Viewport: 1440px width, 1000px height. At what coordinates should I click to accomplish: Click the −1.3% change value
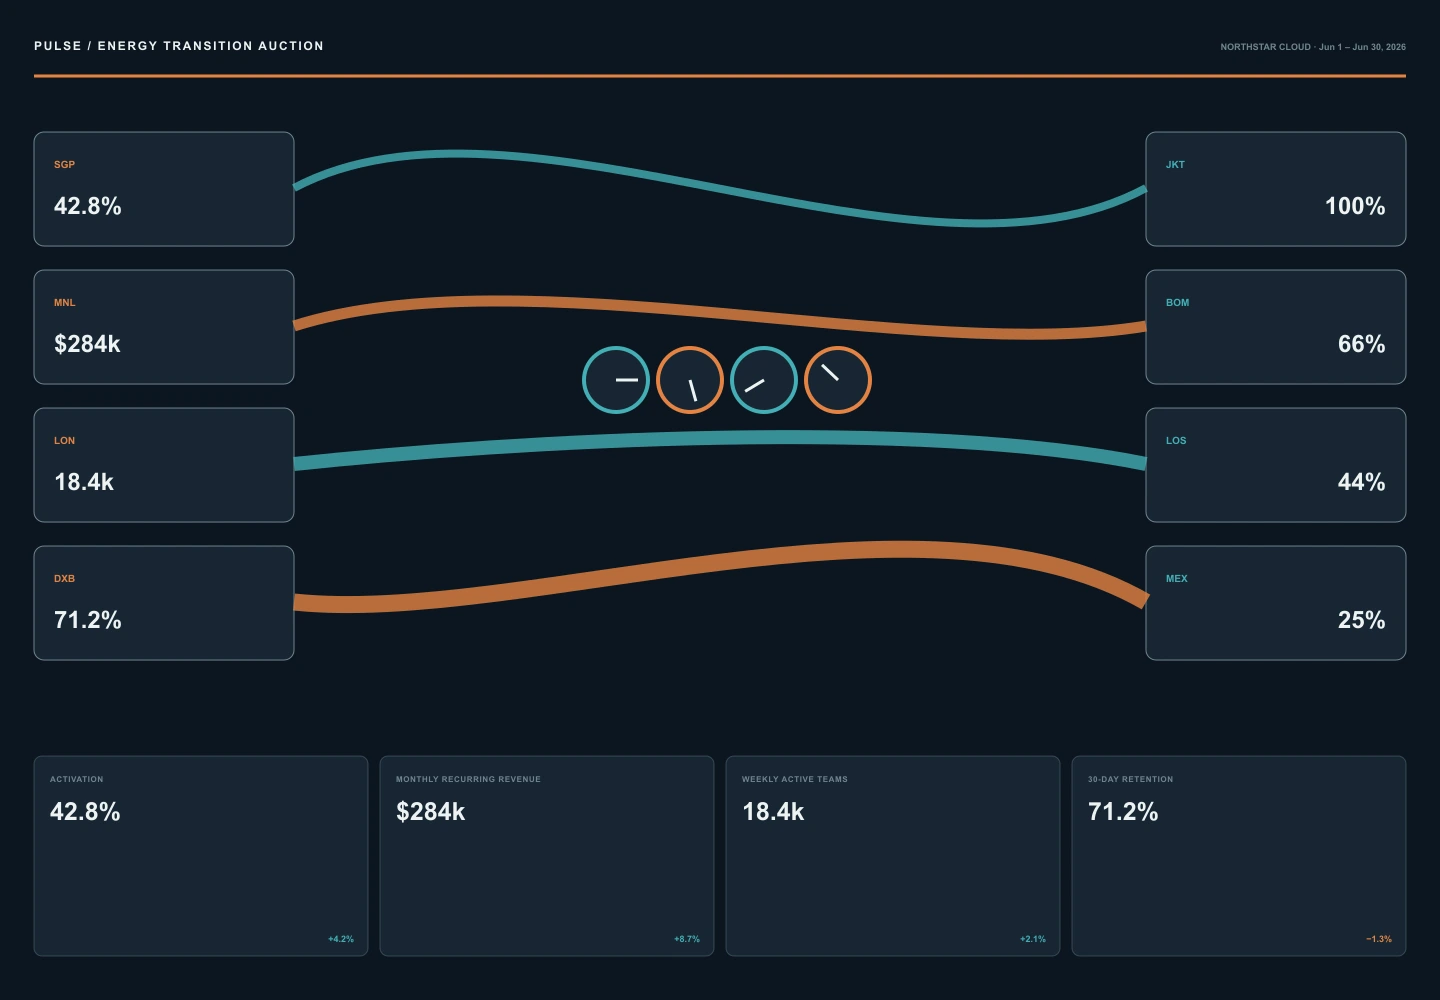(1379, 939)
